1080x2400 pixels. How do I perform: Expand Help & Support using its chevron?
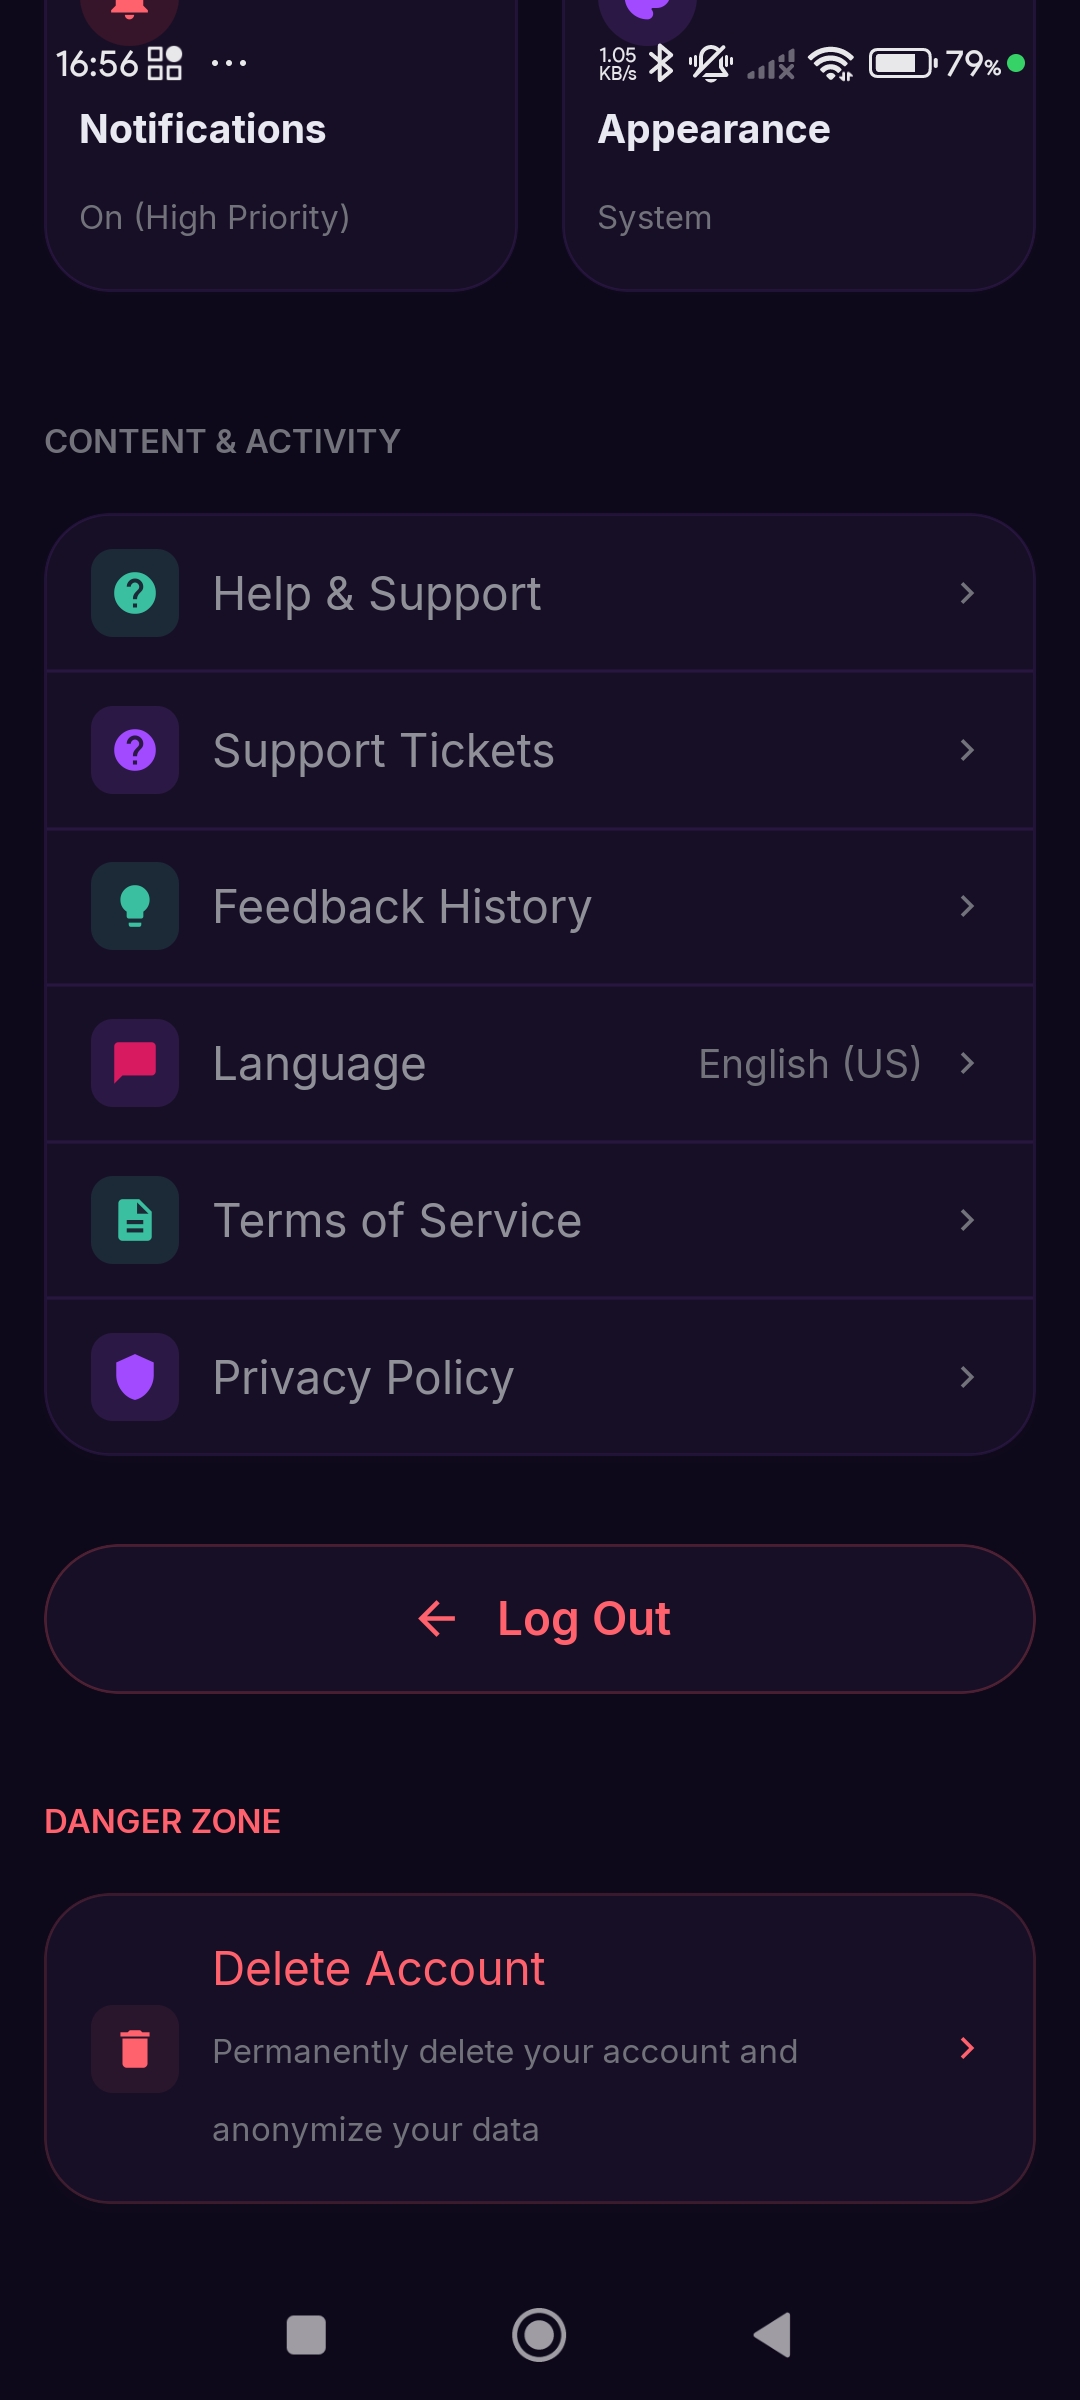pyautogui.click(x=966, y=593)
